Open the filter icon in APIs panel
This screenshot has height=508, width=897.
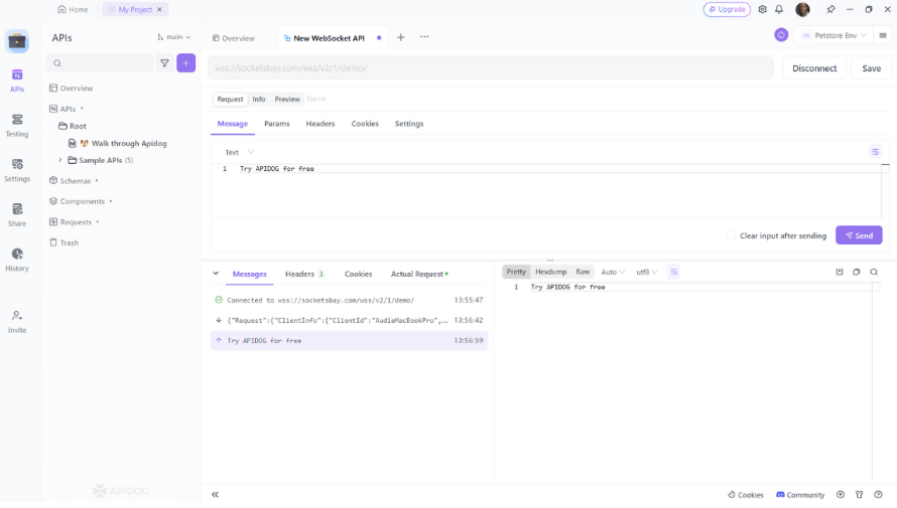(x=165, y=63)
